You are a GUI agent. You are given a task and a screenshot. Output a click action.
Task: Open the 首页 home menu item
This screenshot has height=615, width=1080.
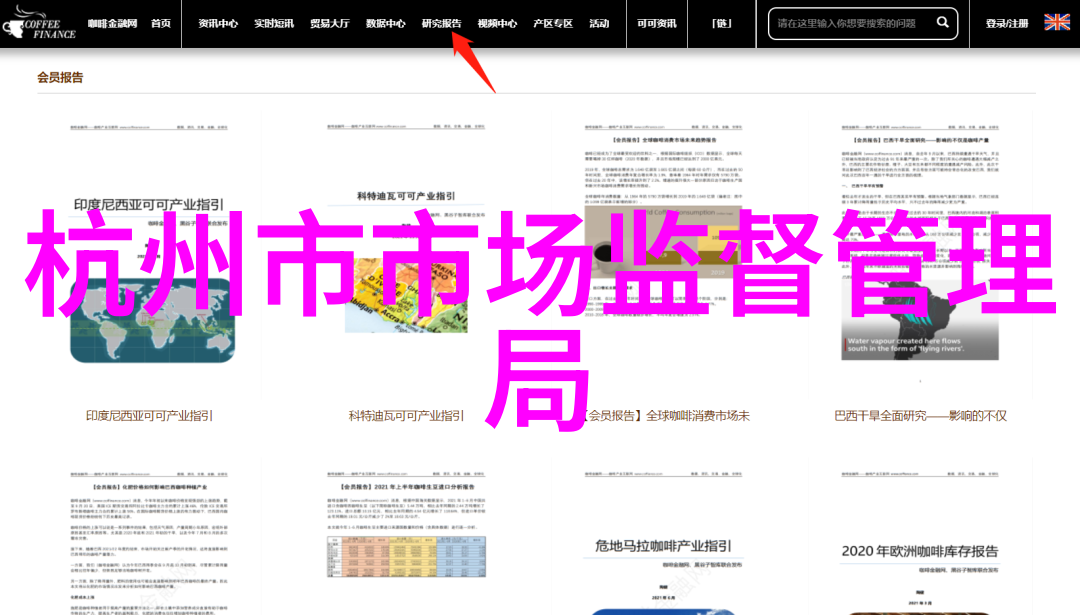(160, 24)
